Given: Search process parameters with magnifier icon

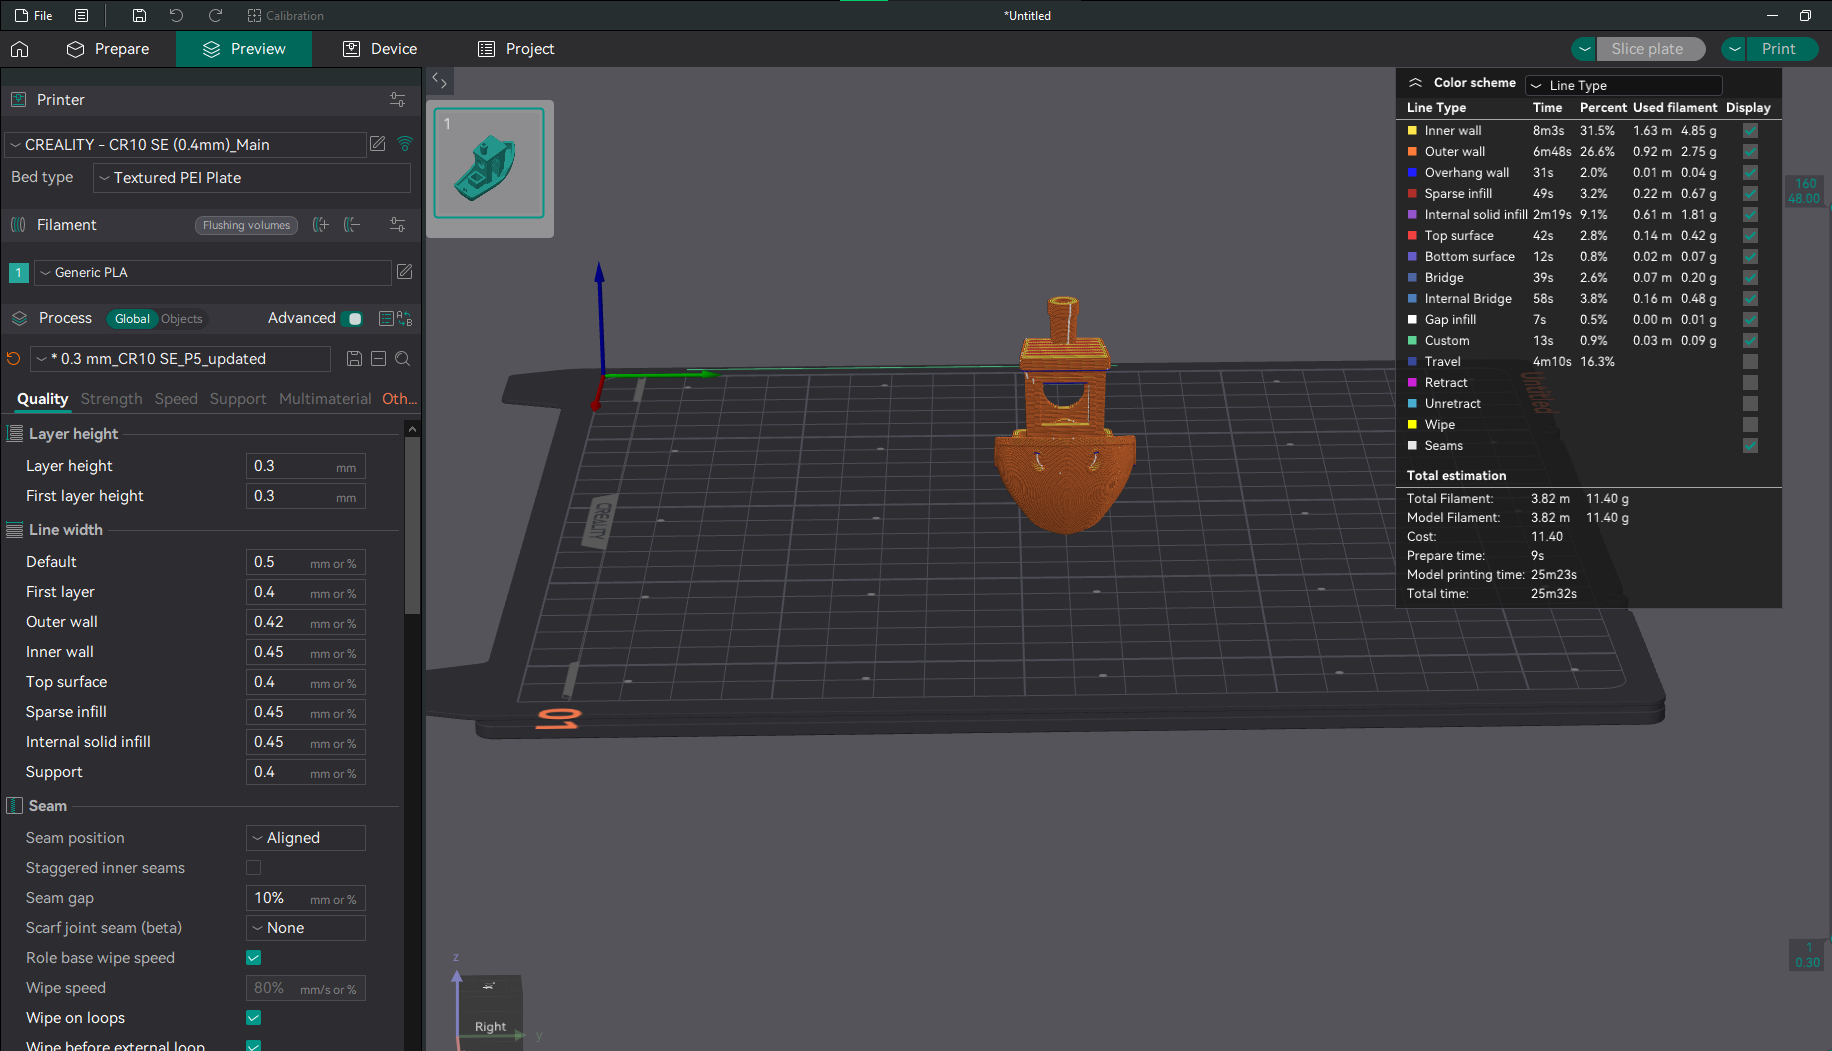Looking at the screenshot, I should 402,358.
